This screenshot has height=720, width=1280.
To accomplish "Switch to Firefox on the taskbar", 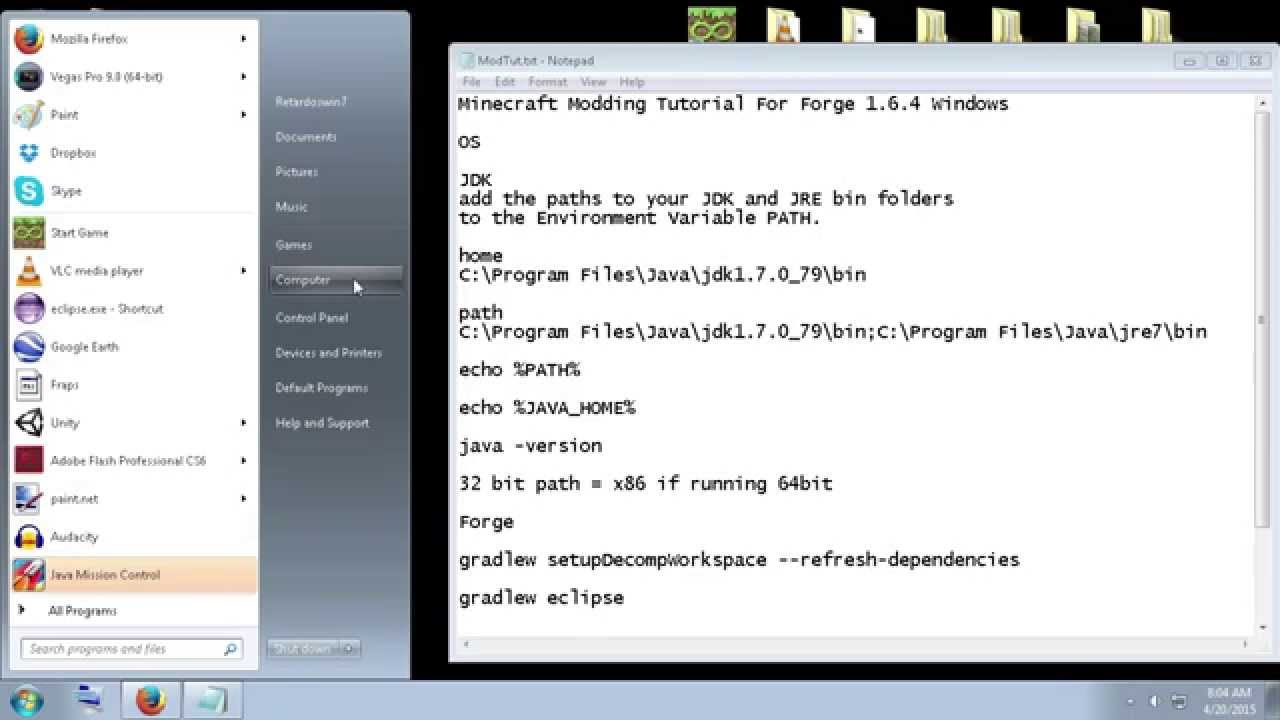I will (150, 700).
